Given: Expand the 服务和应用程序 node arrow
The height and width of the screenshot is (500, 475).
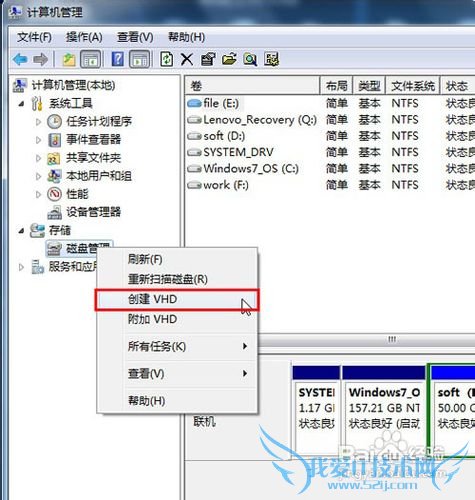Looking at the screenshot, I should point(21,267).
